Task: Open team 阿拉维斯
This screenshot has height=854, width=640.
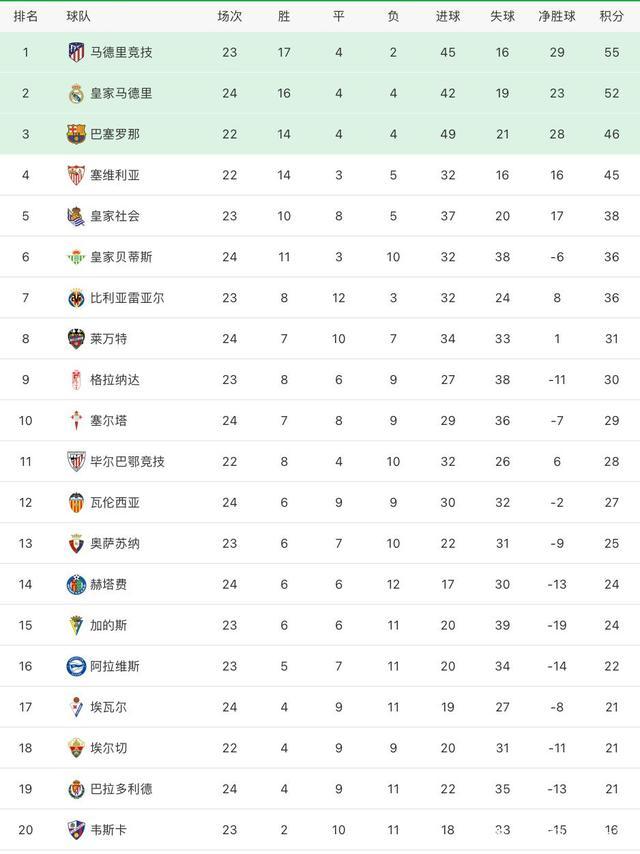Action: click(115, 667)
